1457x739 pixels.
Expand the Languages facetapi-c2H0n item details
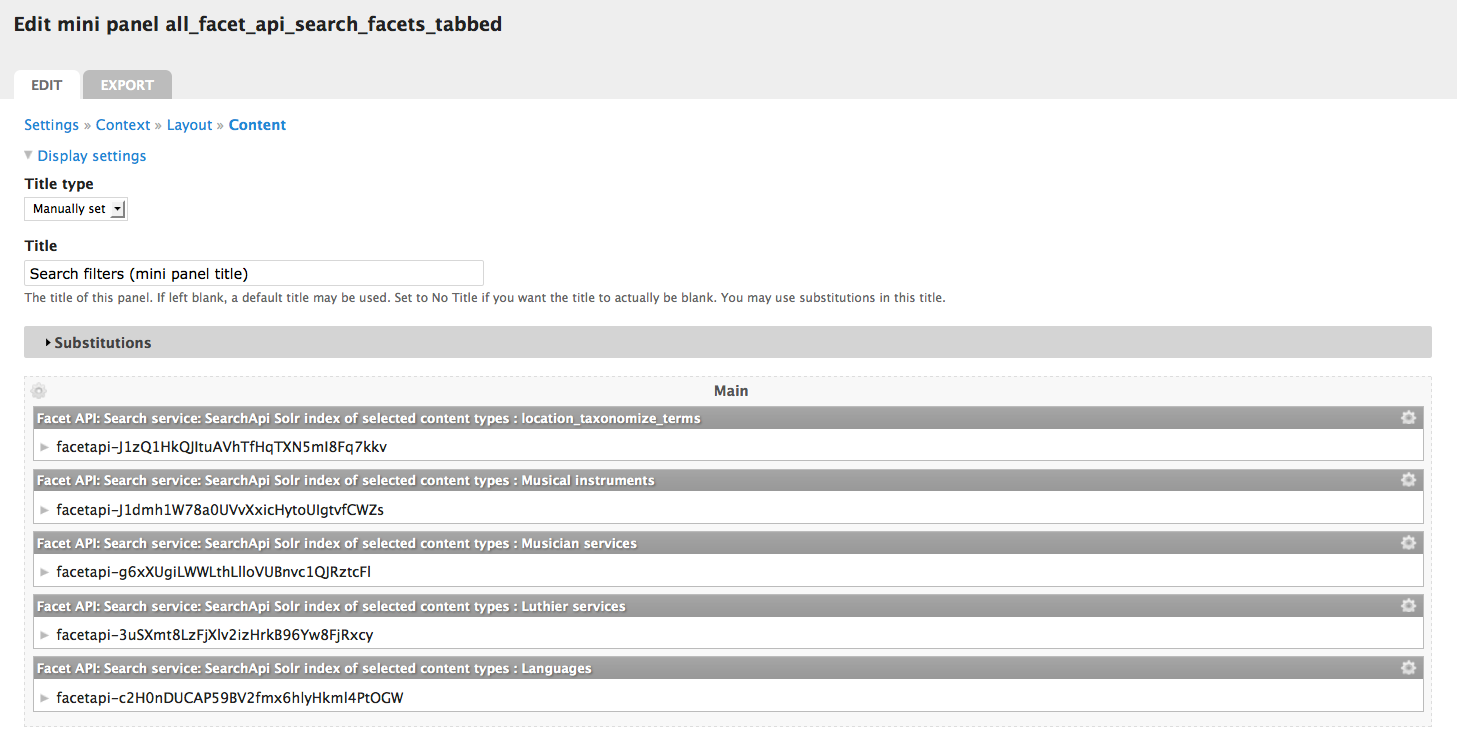click(x=44, y=697)
